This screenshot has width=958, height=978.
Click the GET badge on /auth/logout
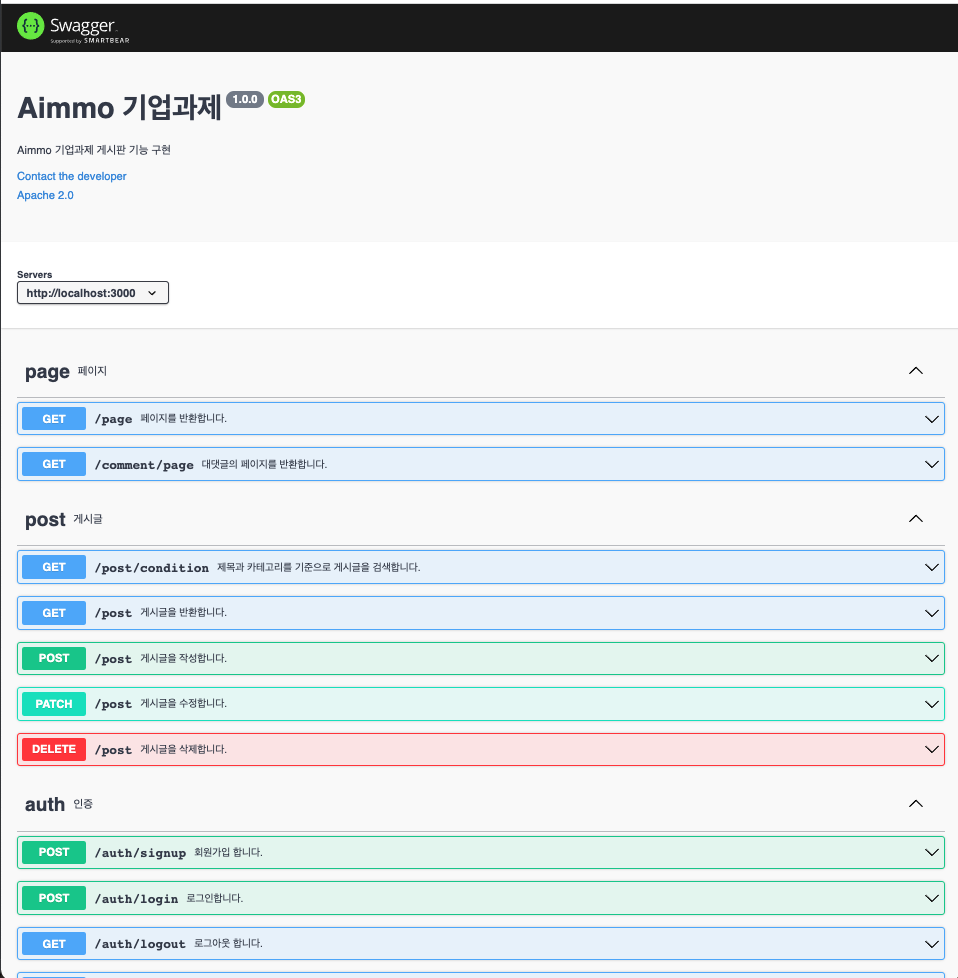(53, 943)
